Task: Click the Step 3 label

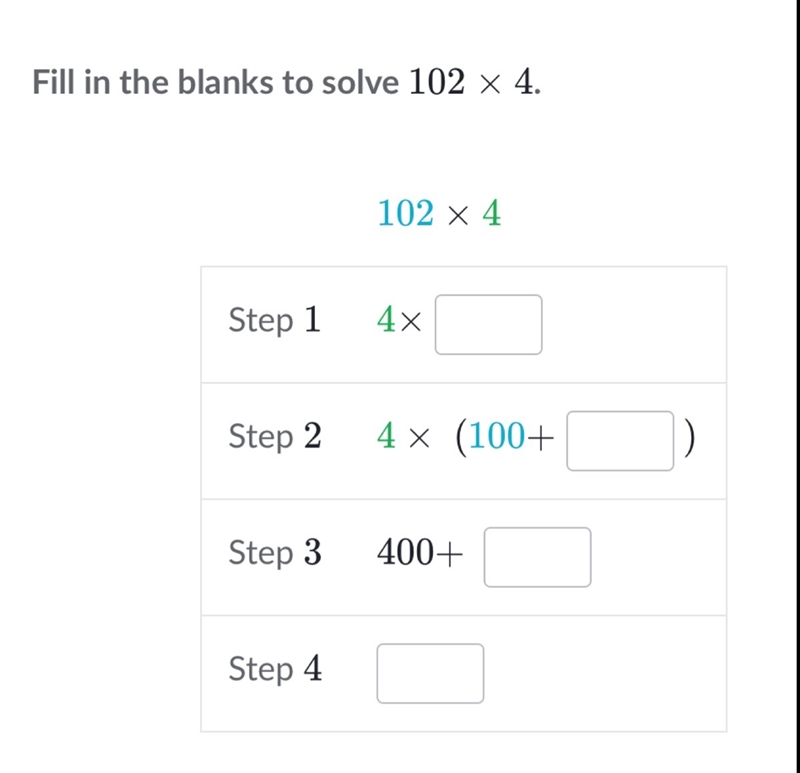Action: 275,553
